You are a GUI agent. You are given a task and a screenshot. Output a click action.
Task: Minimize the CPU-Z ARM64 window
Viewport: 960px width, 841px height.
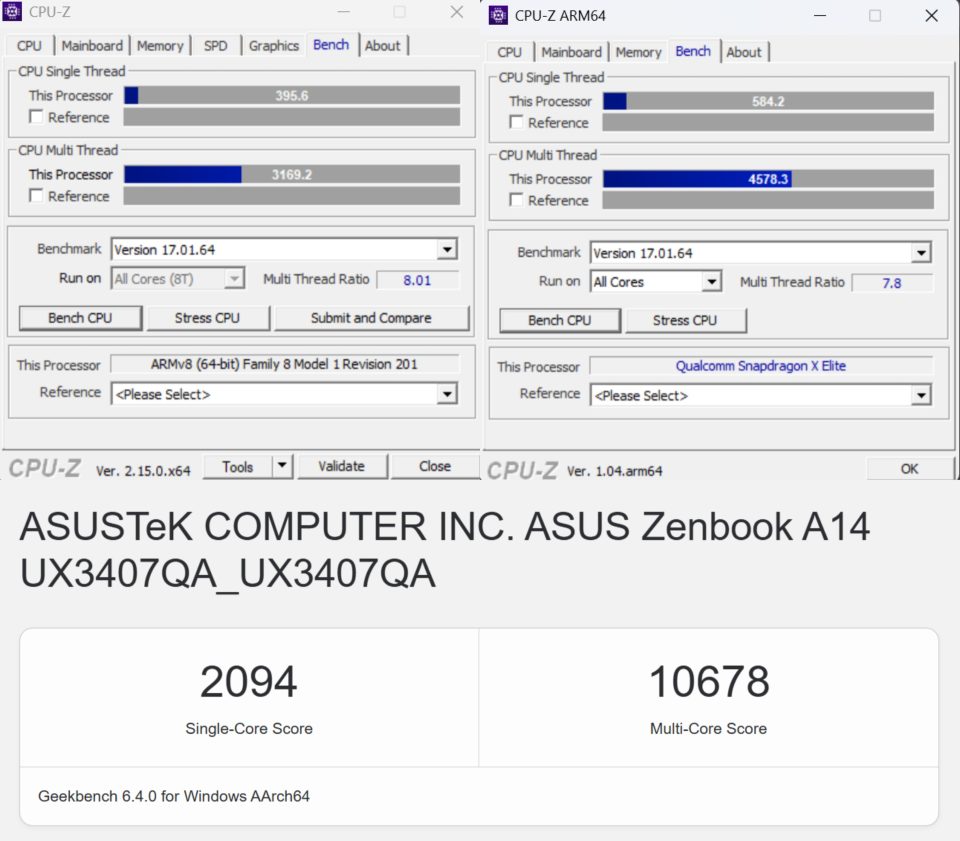pyautogui.click(x=820, y=15)
